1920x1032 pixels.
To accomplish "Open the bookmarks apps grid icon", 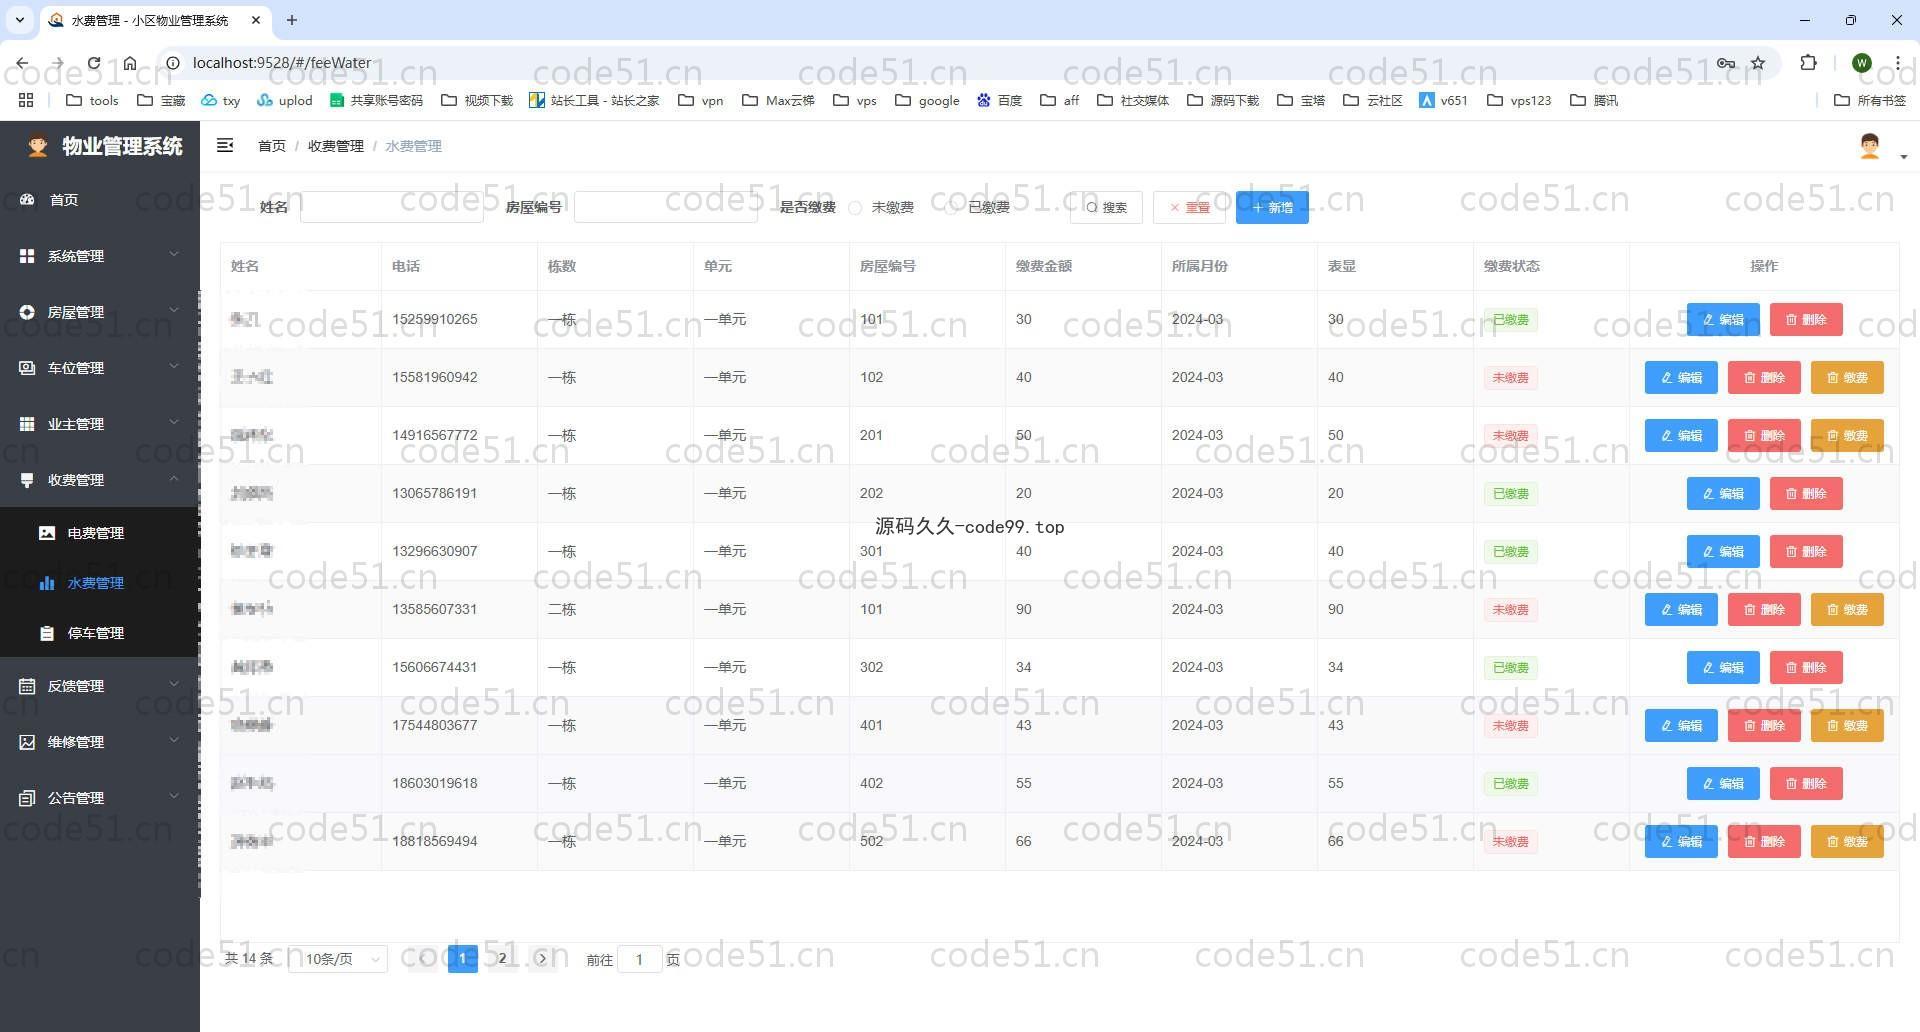I will [x=26, y=100].
